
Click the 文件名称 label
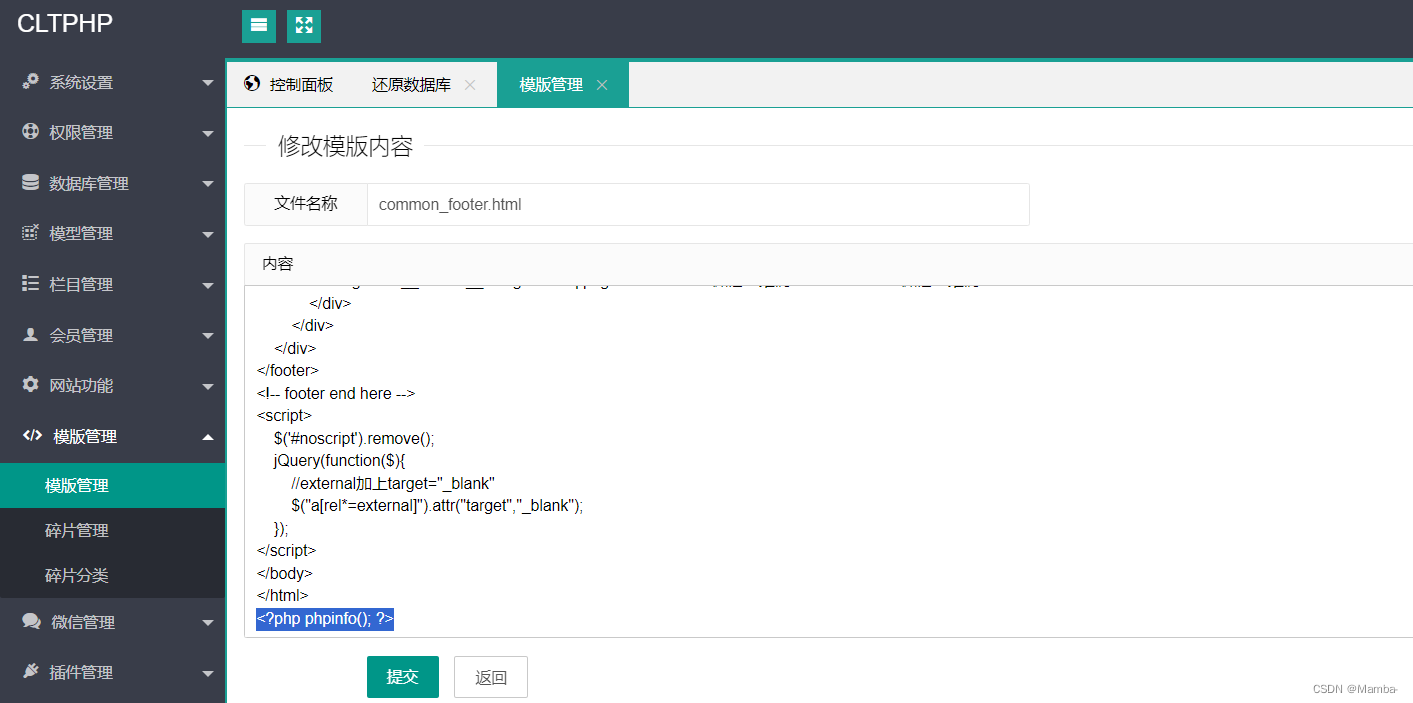pos(306,204)
